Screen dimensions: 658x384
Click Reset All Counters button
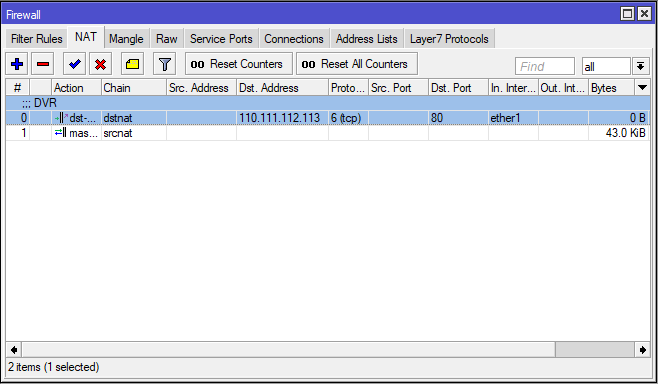357,64
